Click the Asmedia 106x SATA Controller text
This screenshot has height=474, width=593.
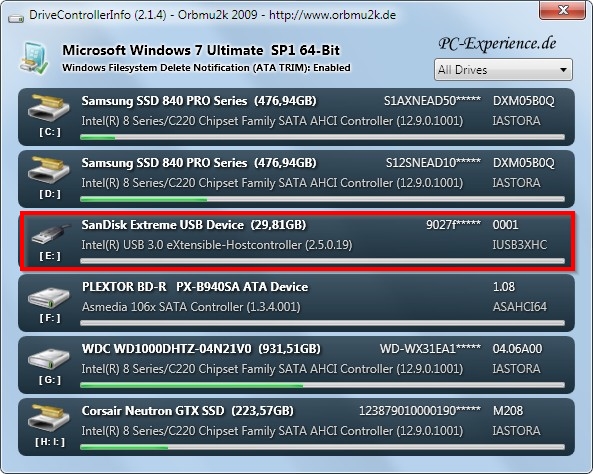click(x=191, y=307)
